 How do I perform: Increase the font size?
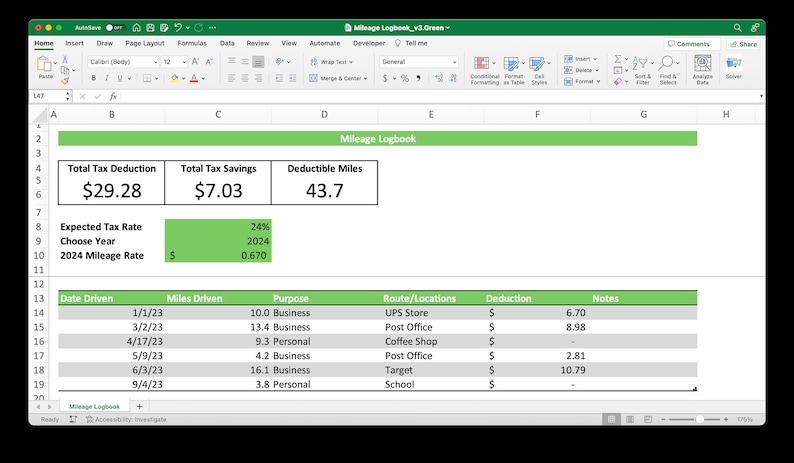197,62
